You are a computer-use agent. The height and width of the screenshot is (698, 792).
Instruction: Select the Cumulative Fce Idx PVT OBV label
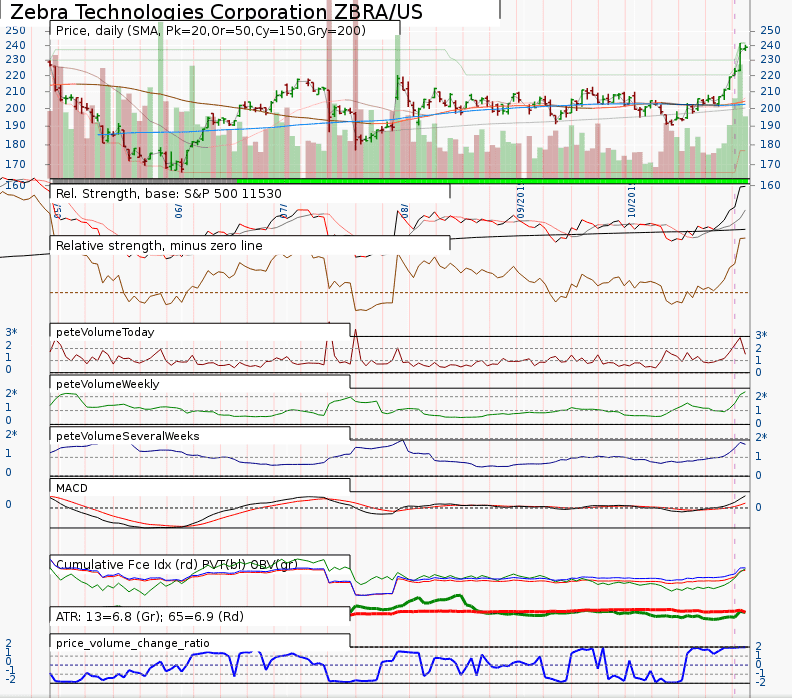(x=177, y=564)
